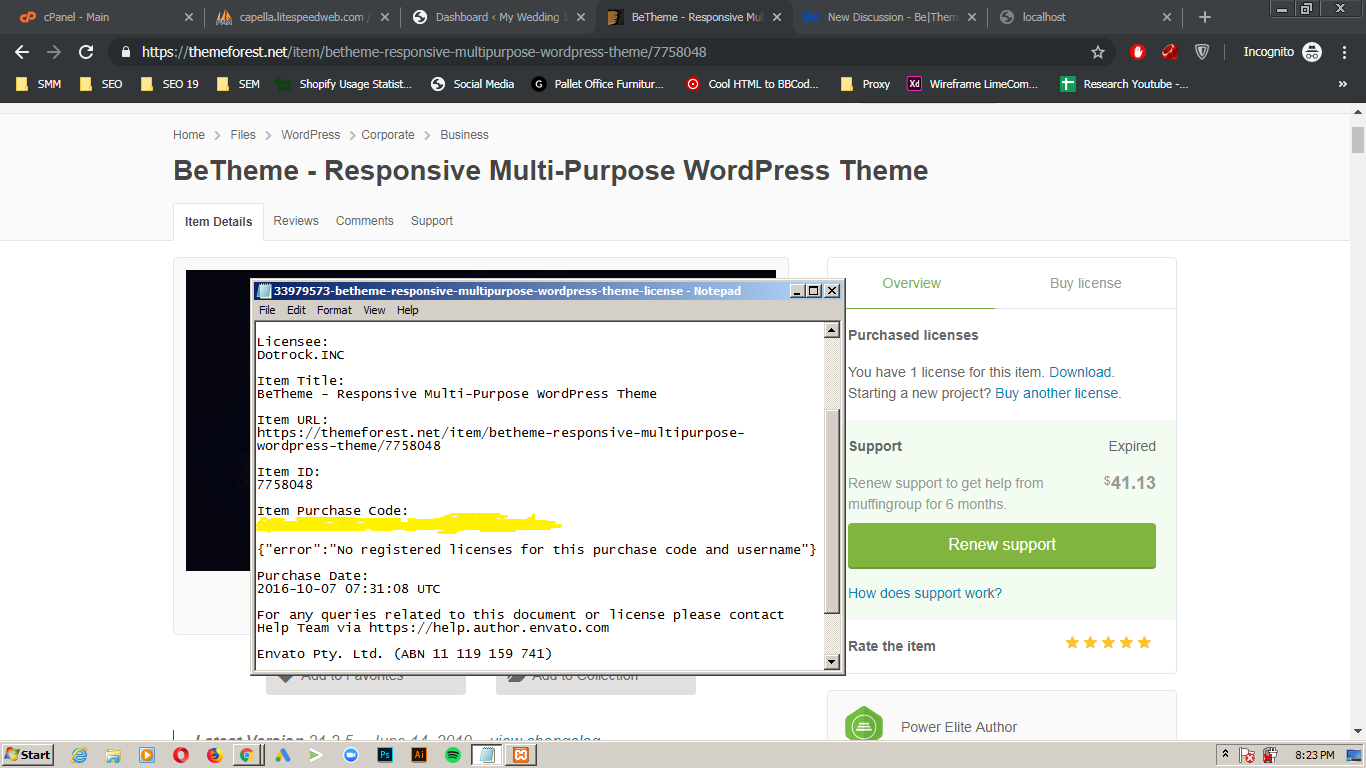Image resolution: width=1366 pixels, height=768 pixels.
Task: Open a new browser tab
Action: [1205, 17]
